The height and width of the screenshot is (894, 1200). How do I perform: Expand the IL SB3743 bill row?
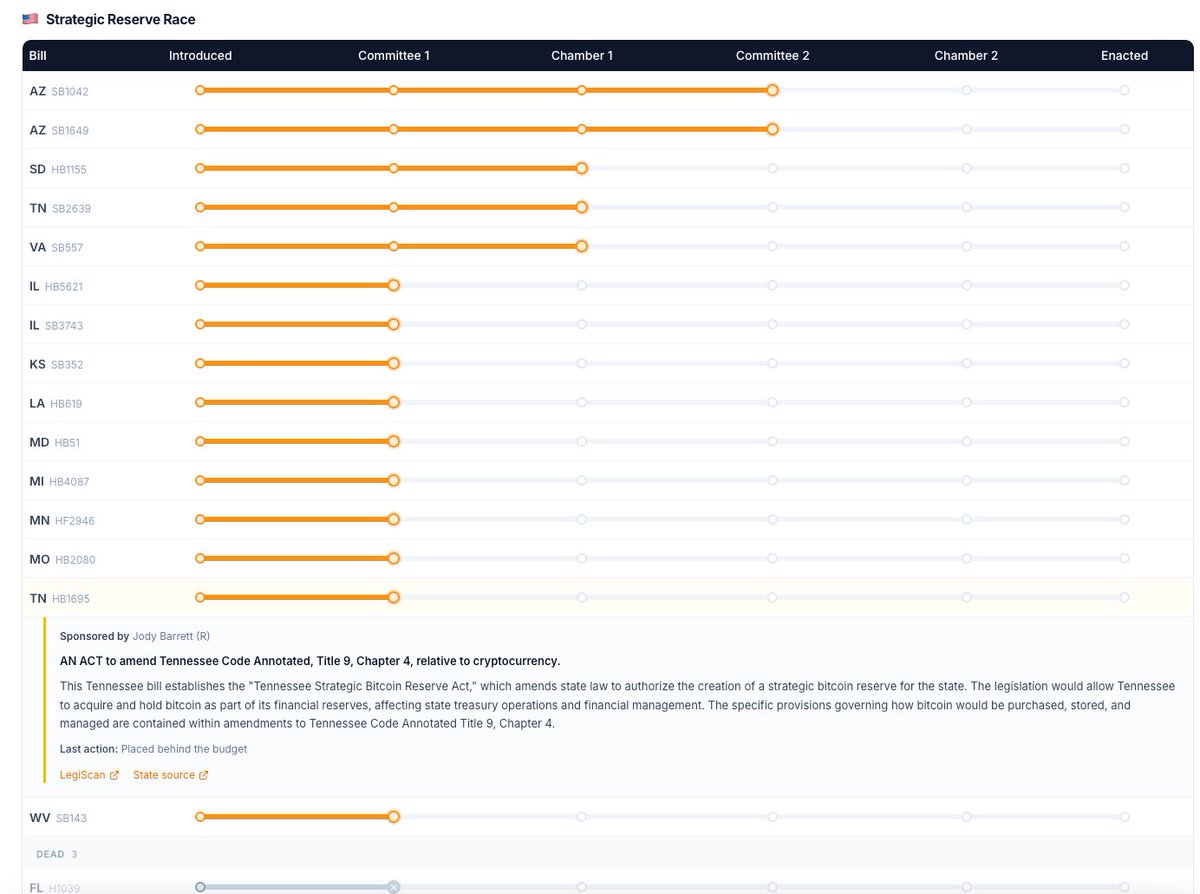[608, 325]
